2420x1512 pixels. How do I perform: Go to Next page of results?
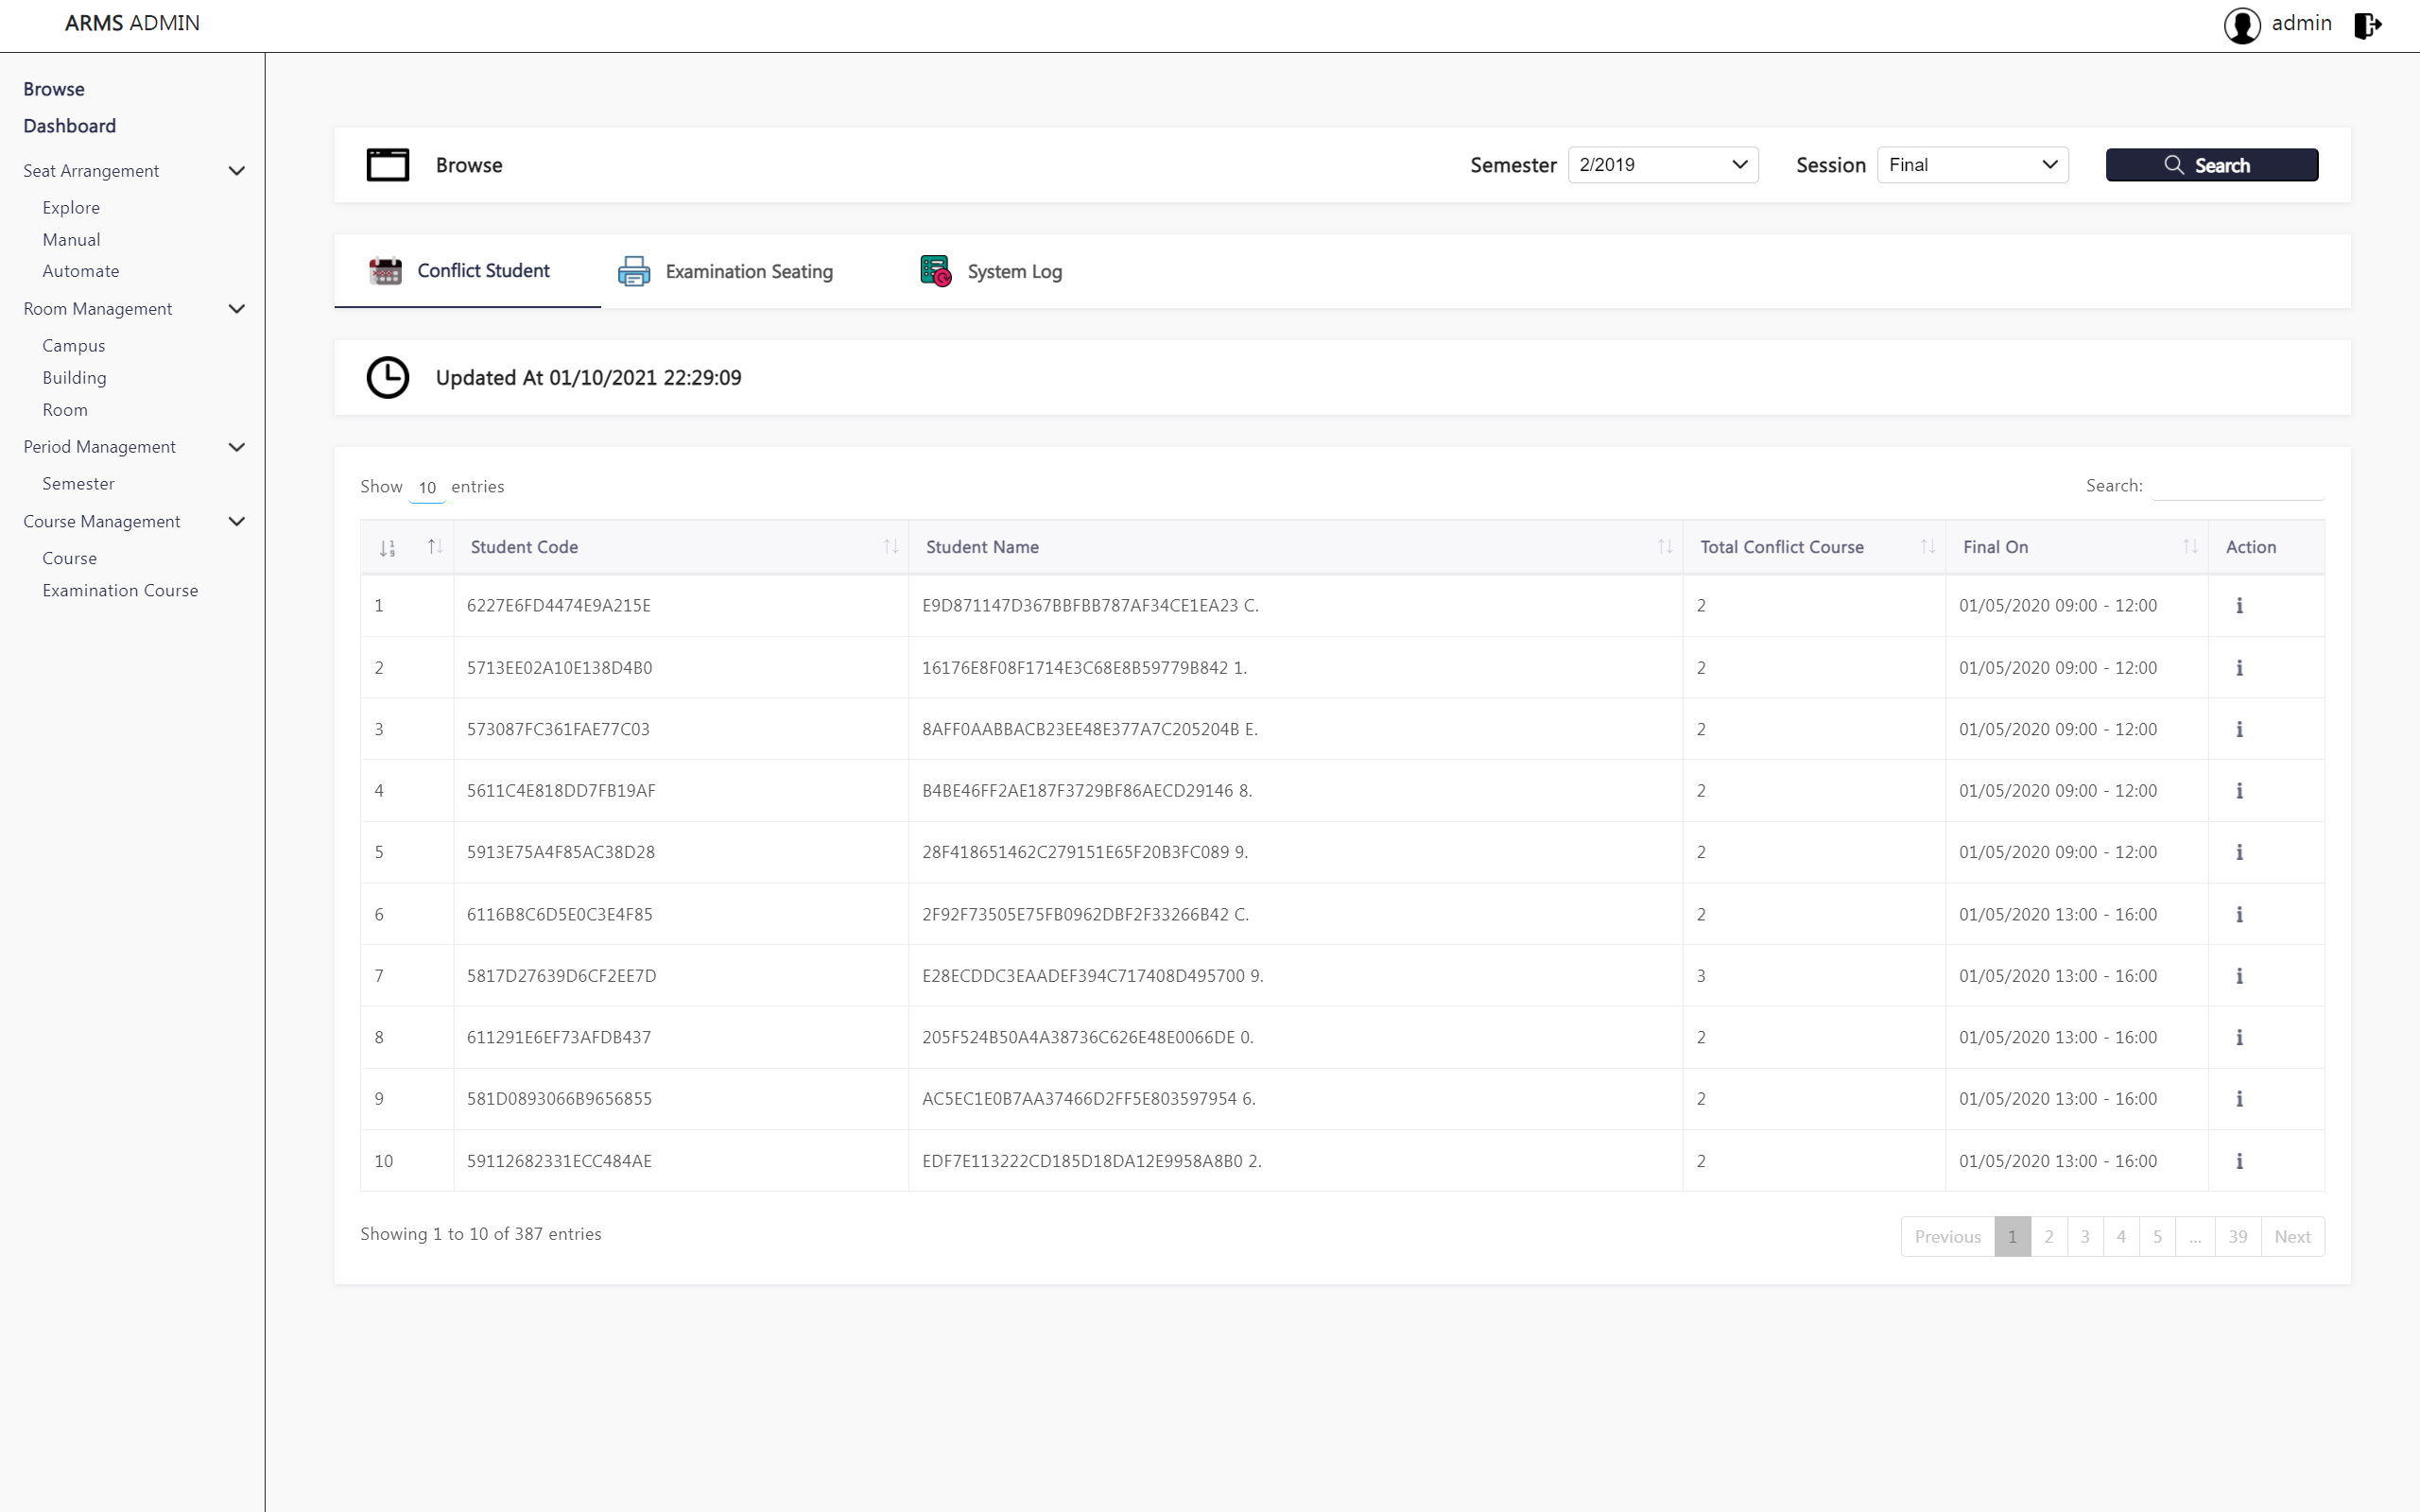click(x=2291, y=1237)
